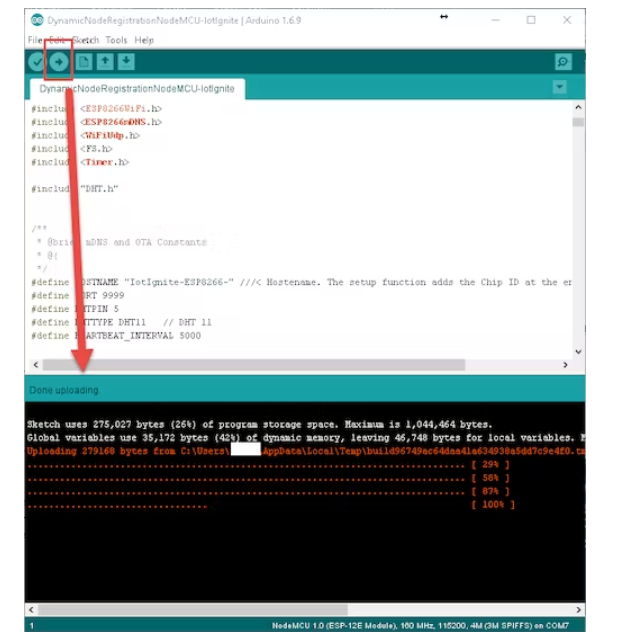The image size is (618, 637).
Task: Create a new sketch with the New icon
Action: [84, 62]
